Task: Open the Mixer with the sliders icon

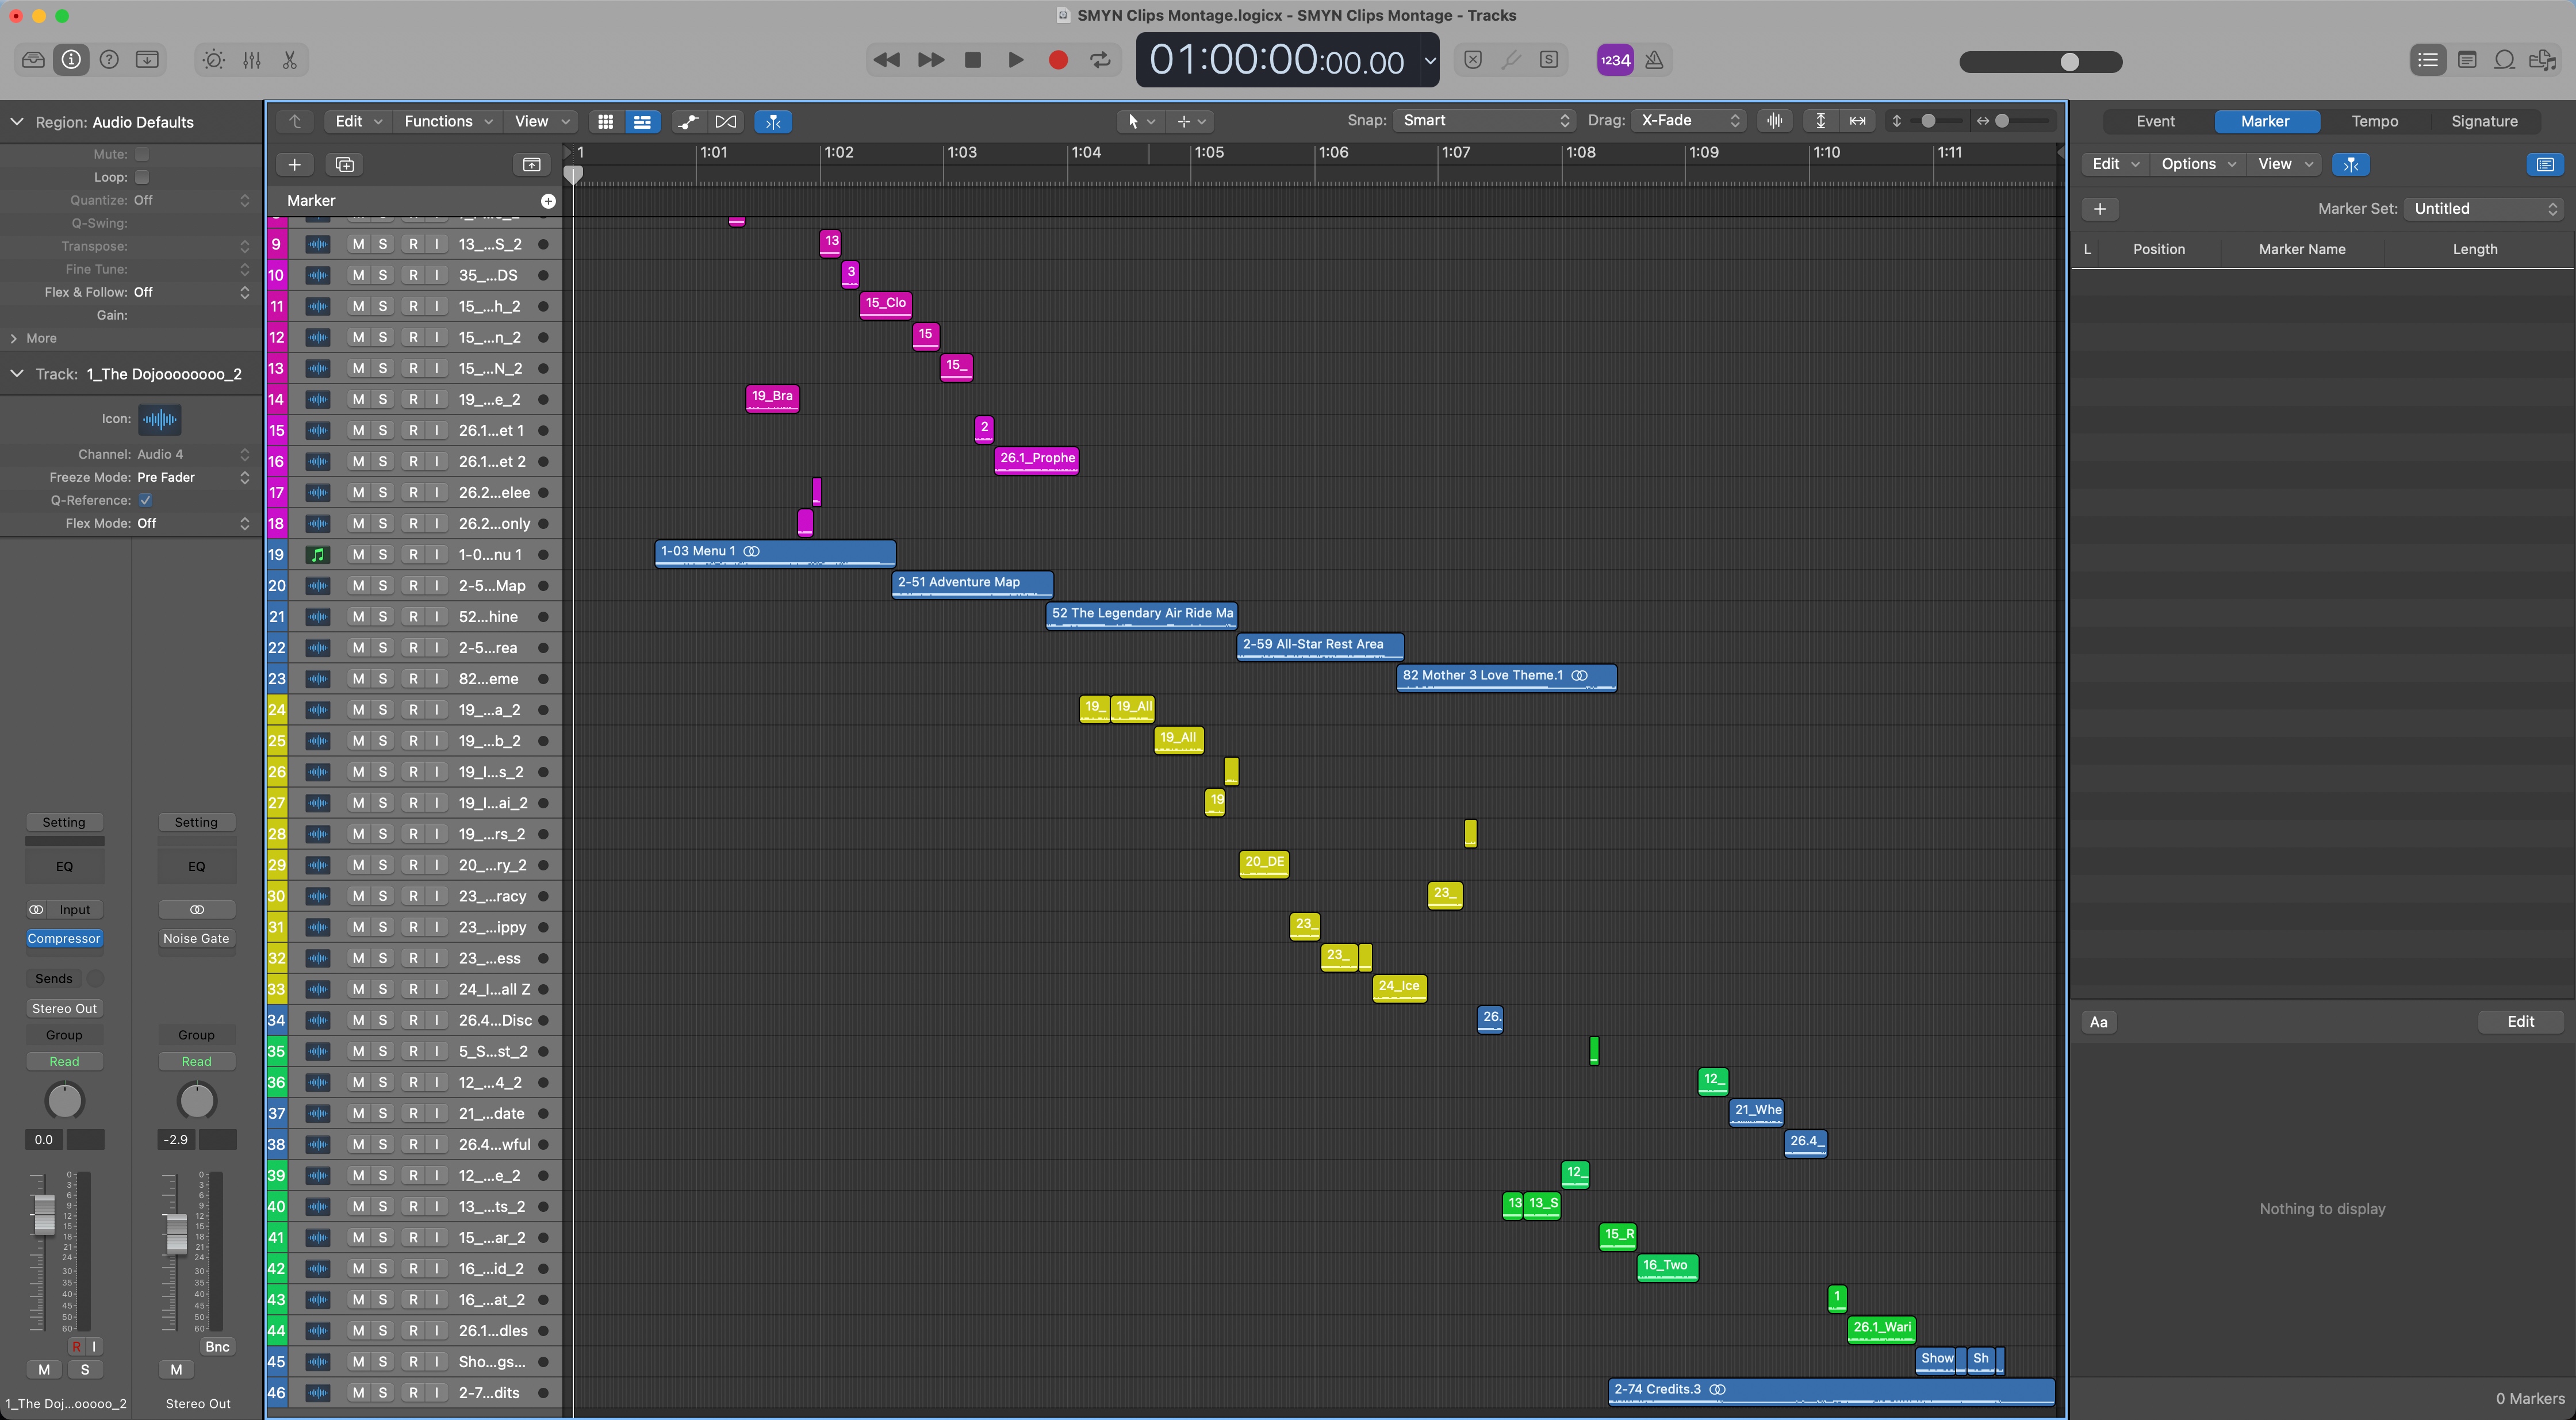Action: (251, 60)
